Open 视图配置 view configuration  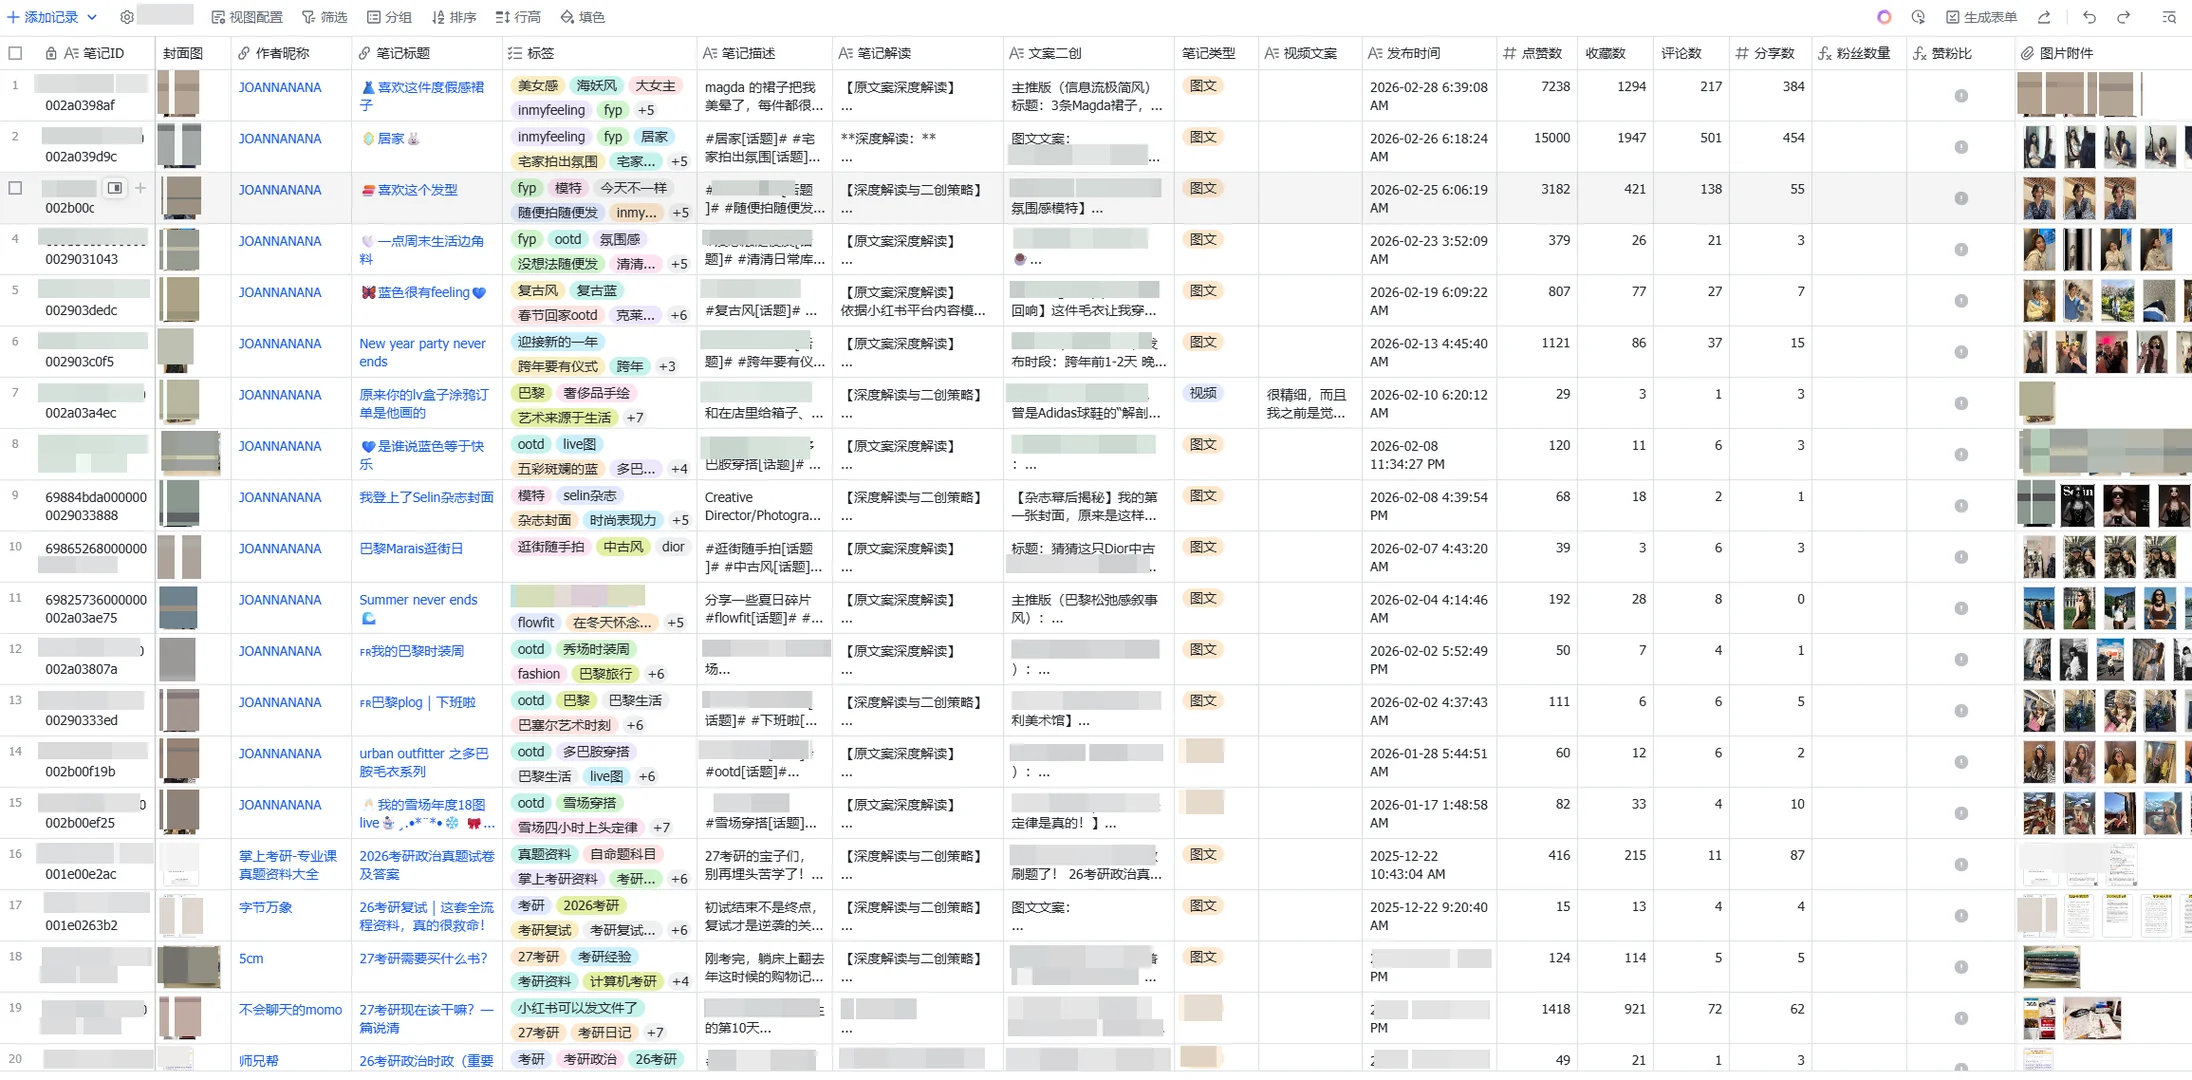tap(247, 17)
